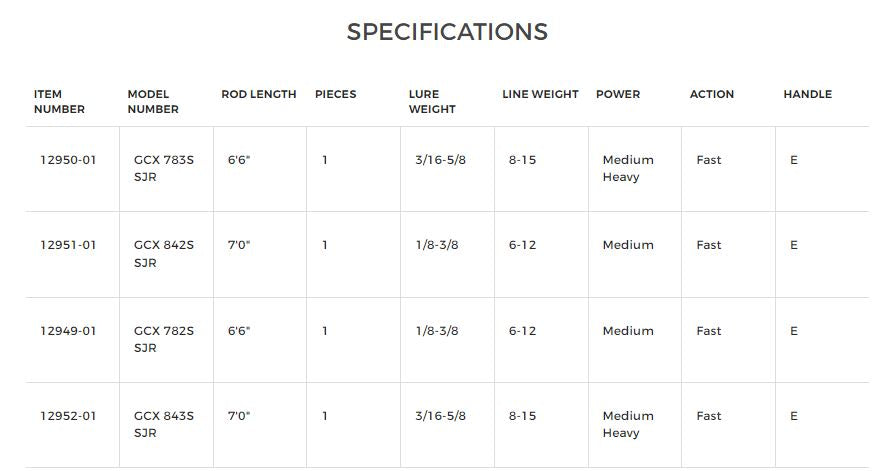884x471 pixels.
Task: Click the 3/16-5/8 lure weight in last row
Action: (440, 416)
